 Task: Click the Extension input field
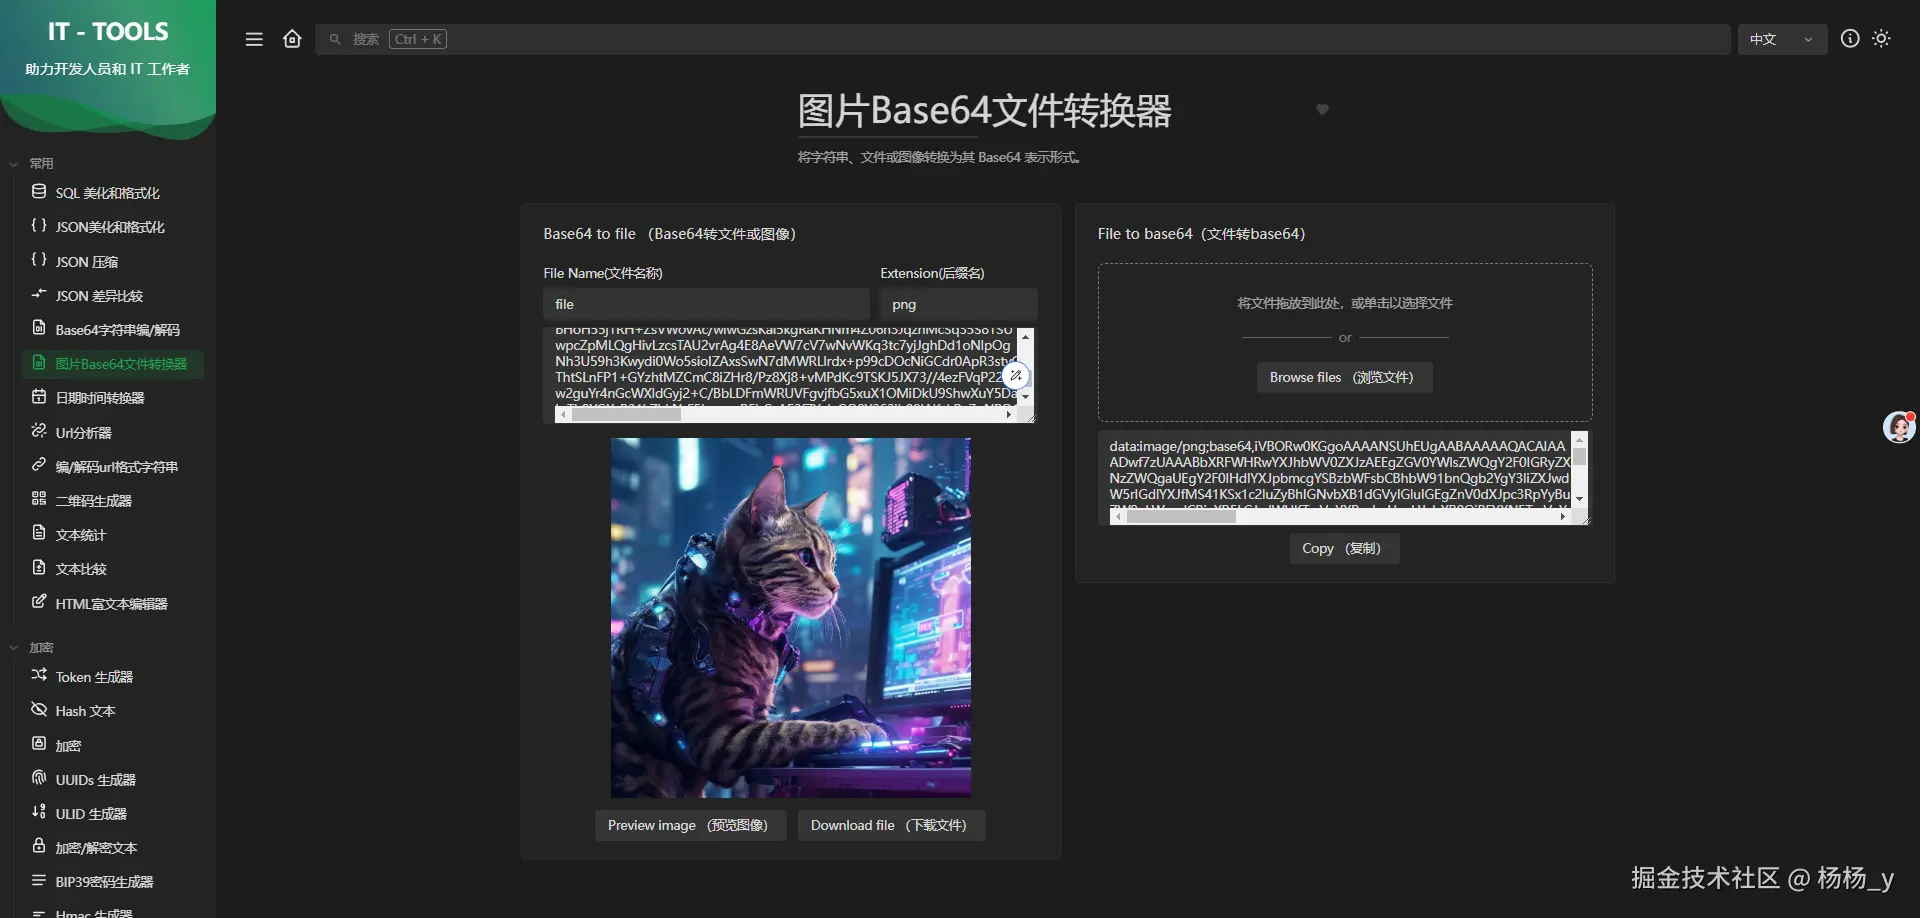(x=959, y=304)
